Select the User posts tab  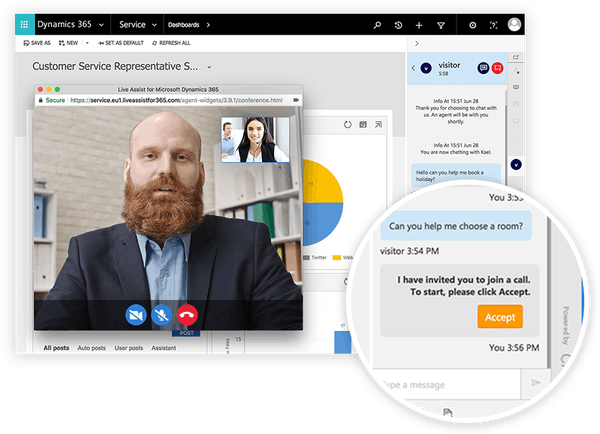[129, 348]
